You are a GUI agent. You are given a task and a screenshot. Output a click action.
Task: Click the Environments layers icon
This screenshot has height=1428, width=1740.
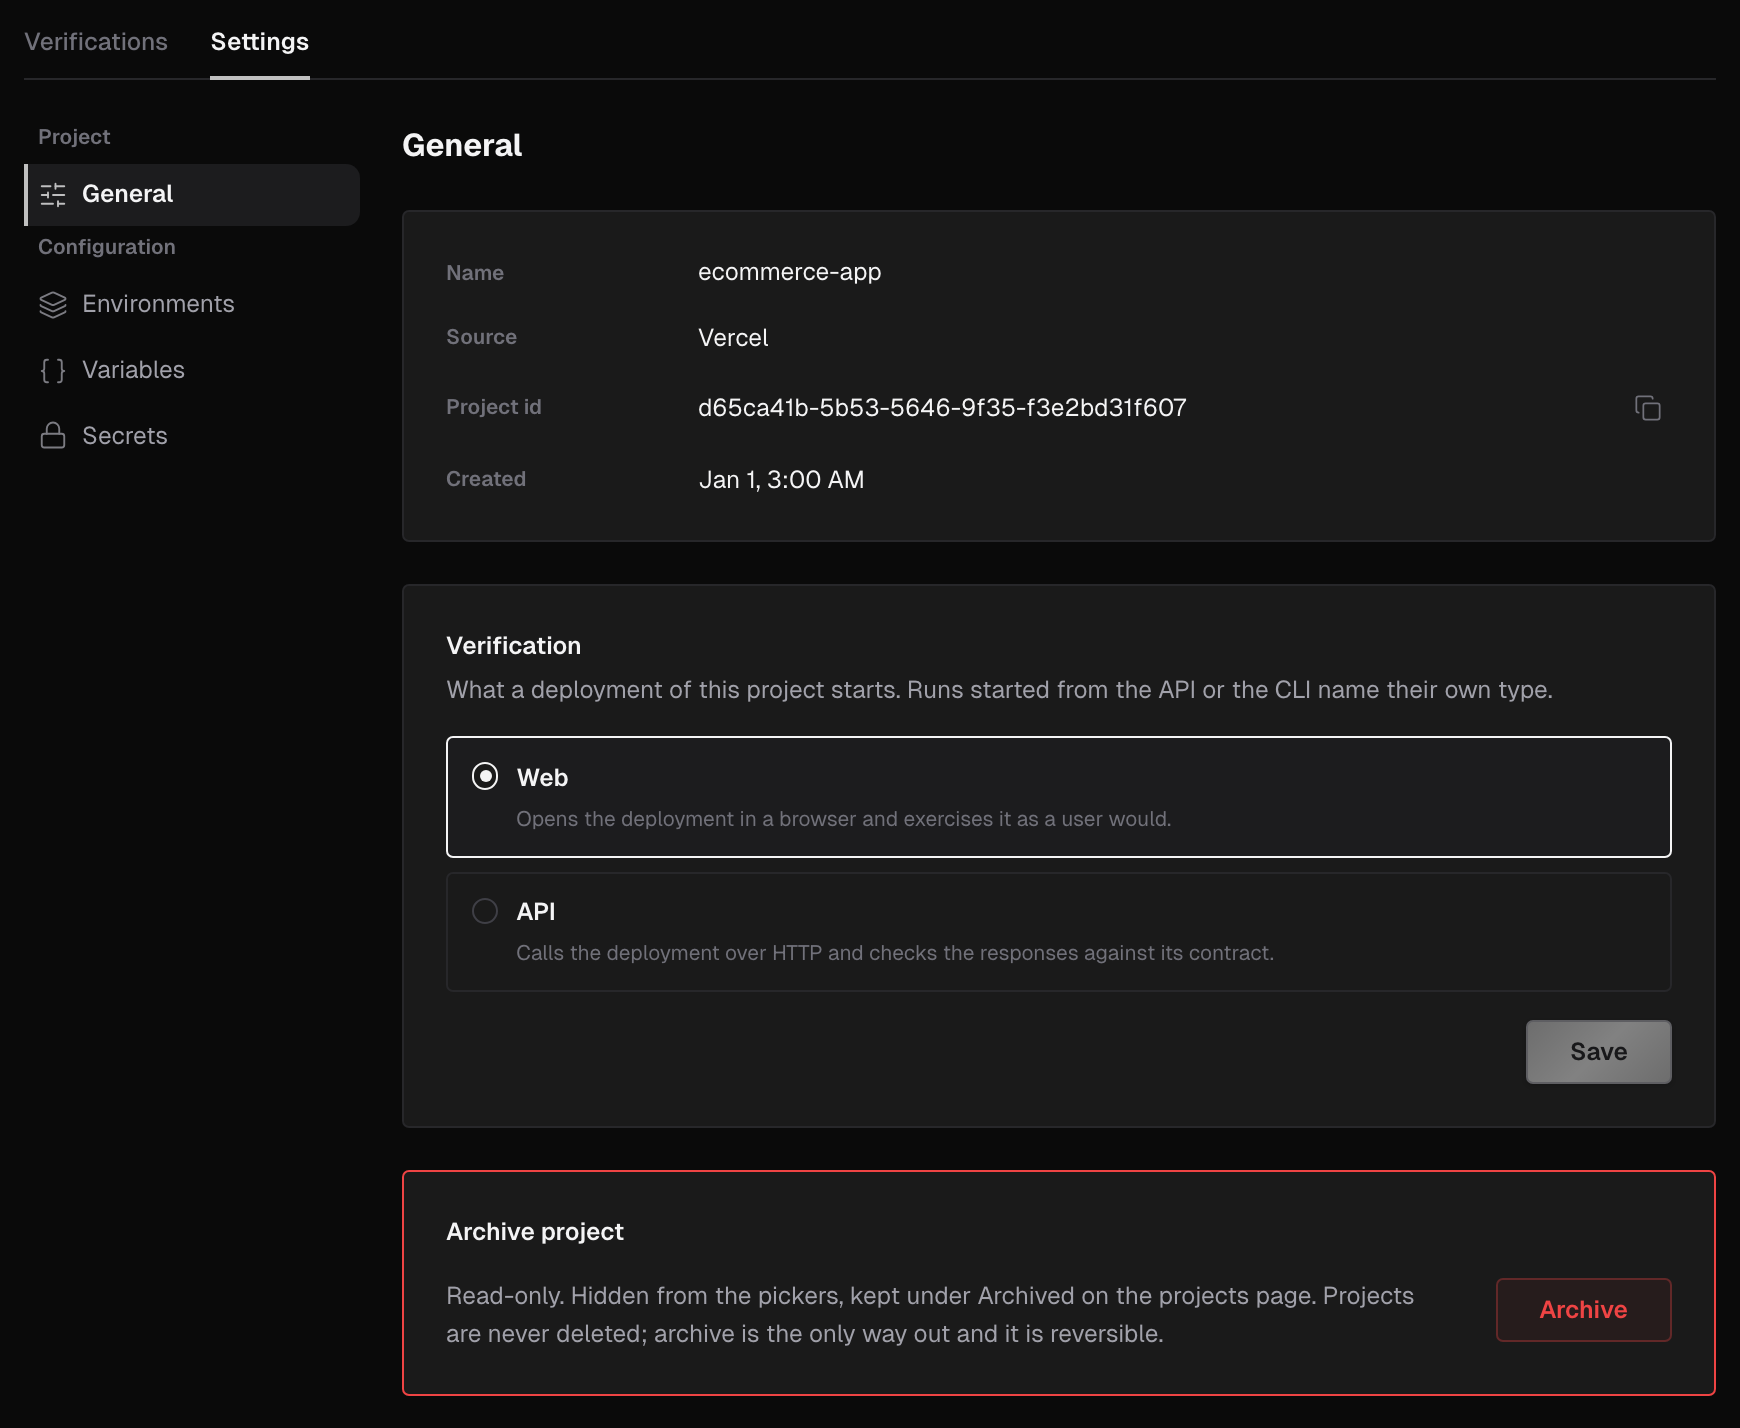[x=53, y=304]
